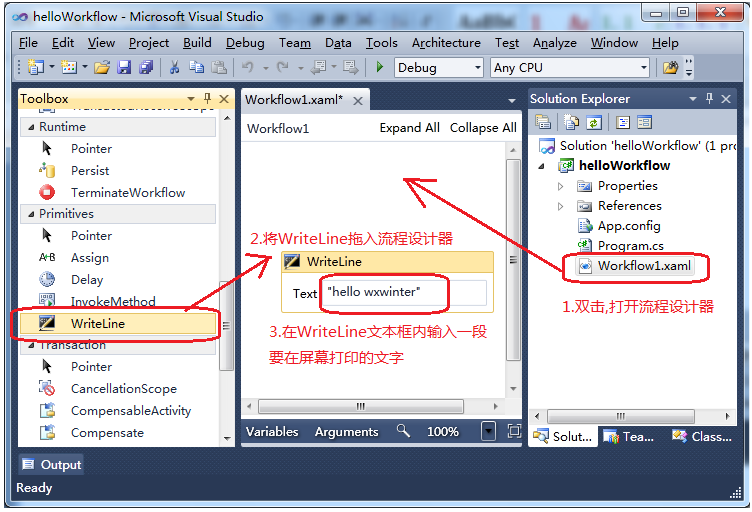Click the magnifier zoom icon in designer footer
This screenshot has width=752, height=512.
(x=403, y=431)
